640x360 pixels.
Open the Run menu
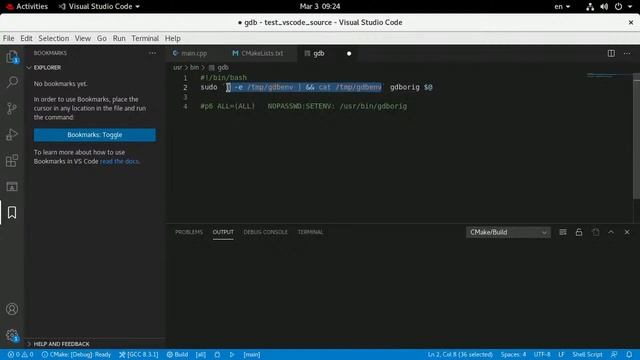119,38
